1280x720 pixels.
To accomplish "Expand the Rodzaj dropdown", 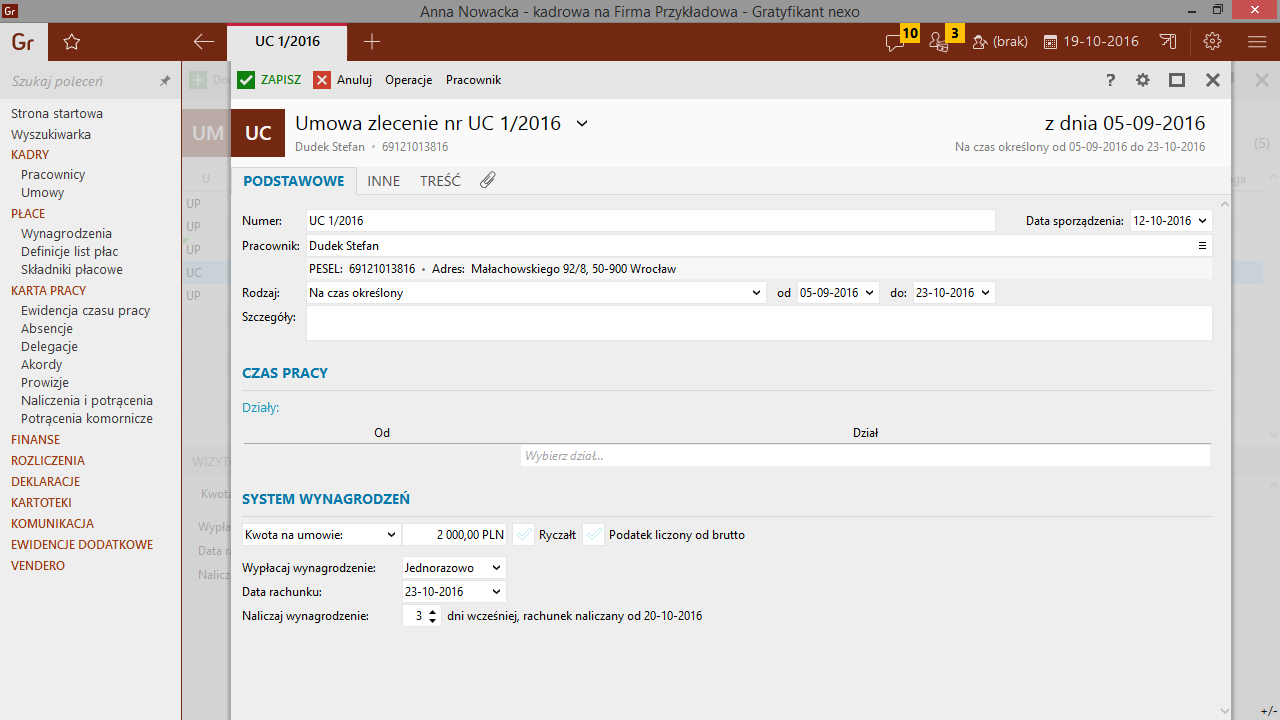I will point(756,293).
